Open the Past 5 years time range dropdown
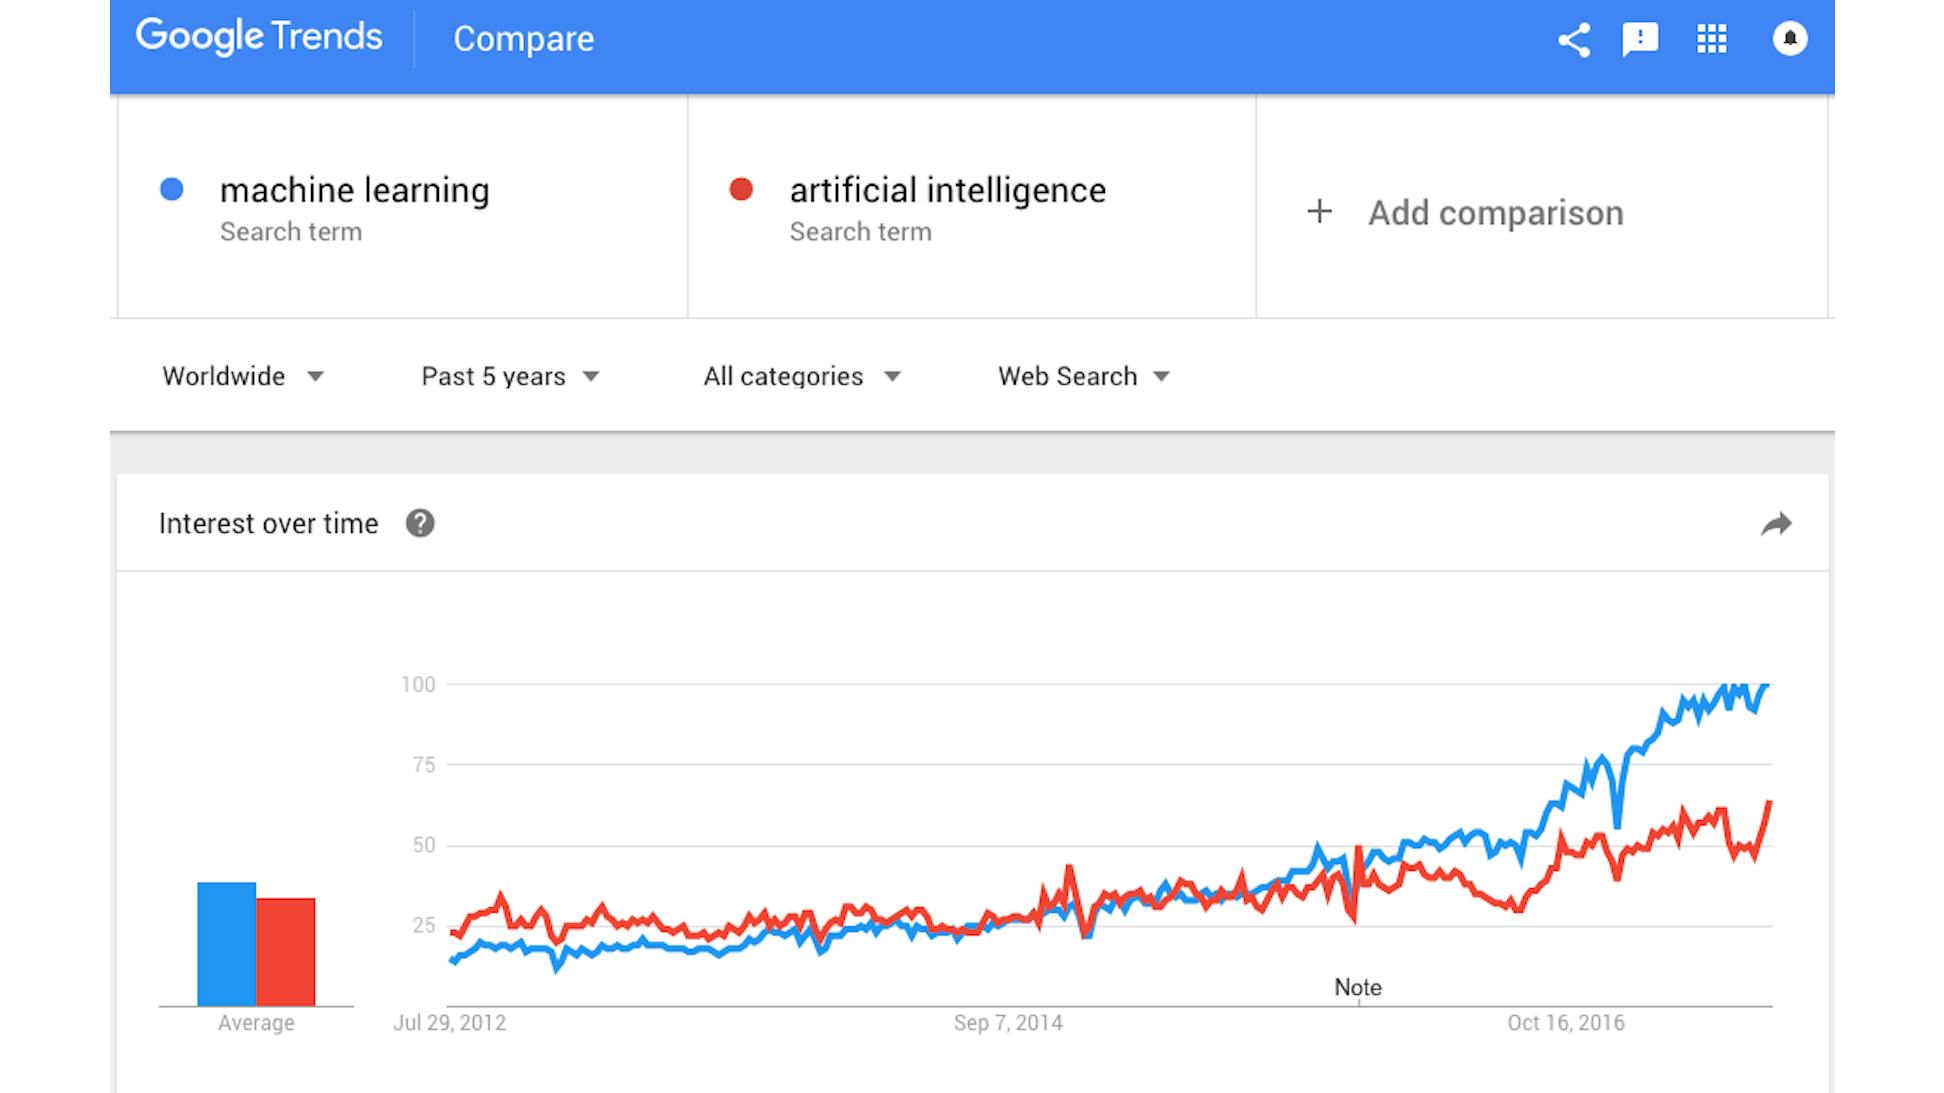Image resolution: width=1944 pixels, height=1093 pixels. (x=508, y=376)
